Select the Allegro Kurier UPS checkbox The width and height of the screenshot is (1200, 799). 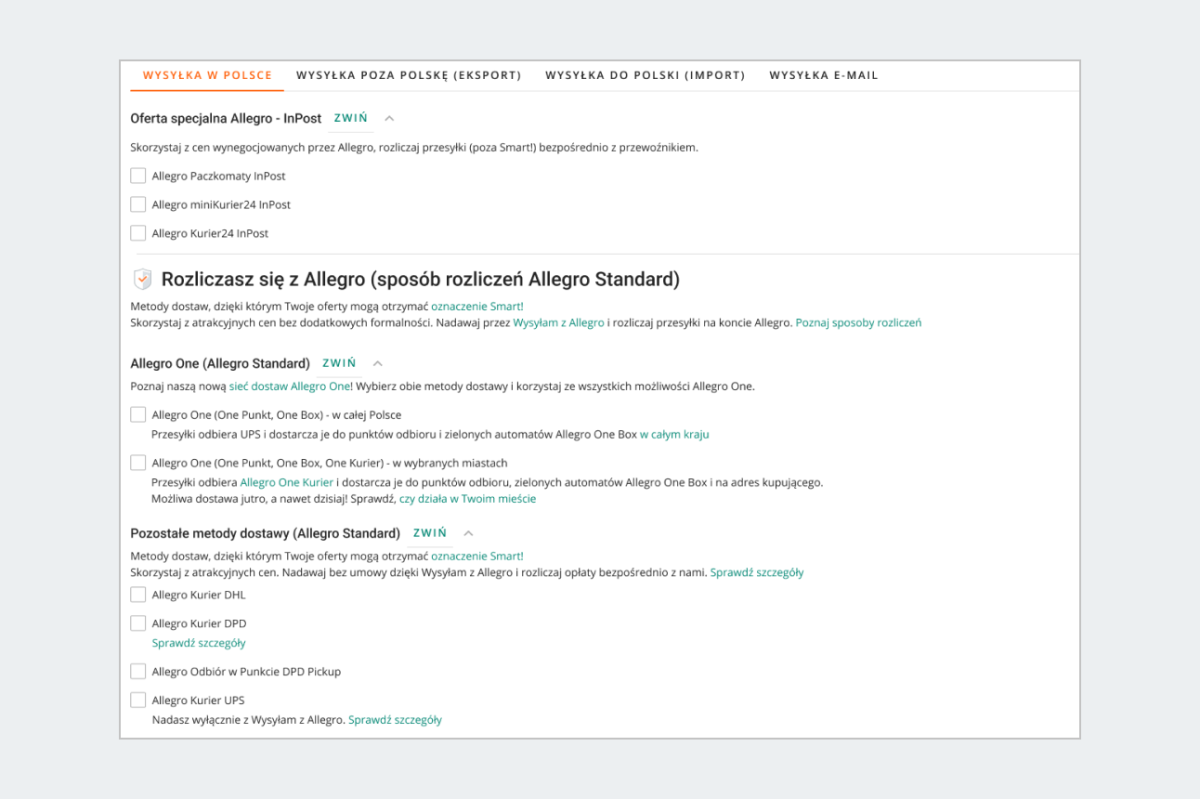pos(138,700)
